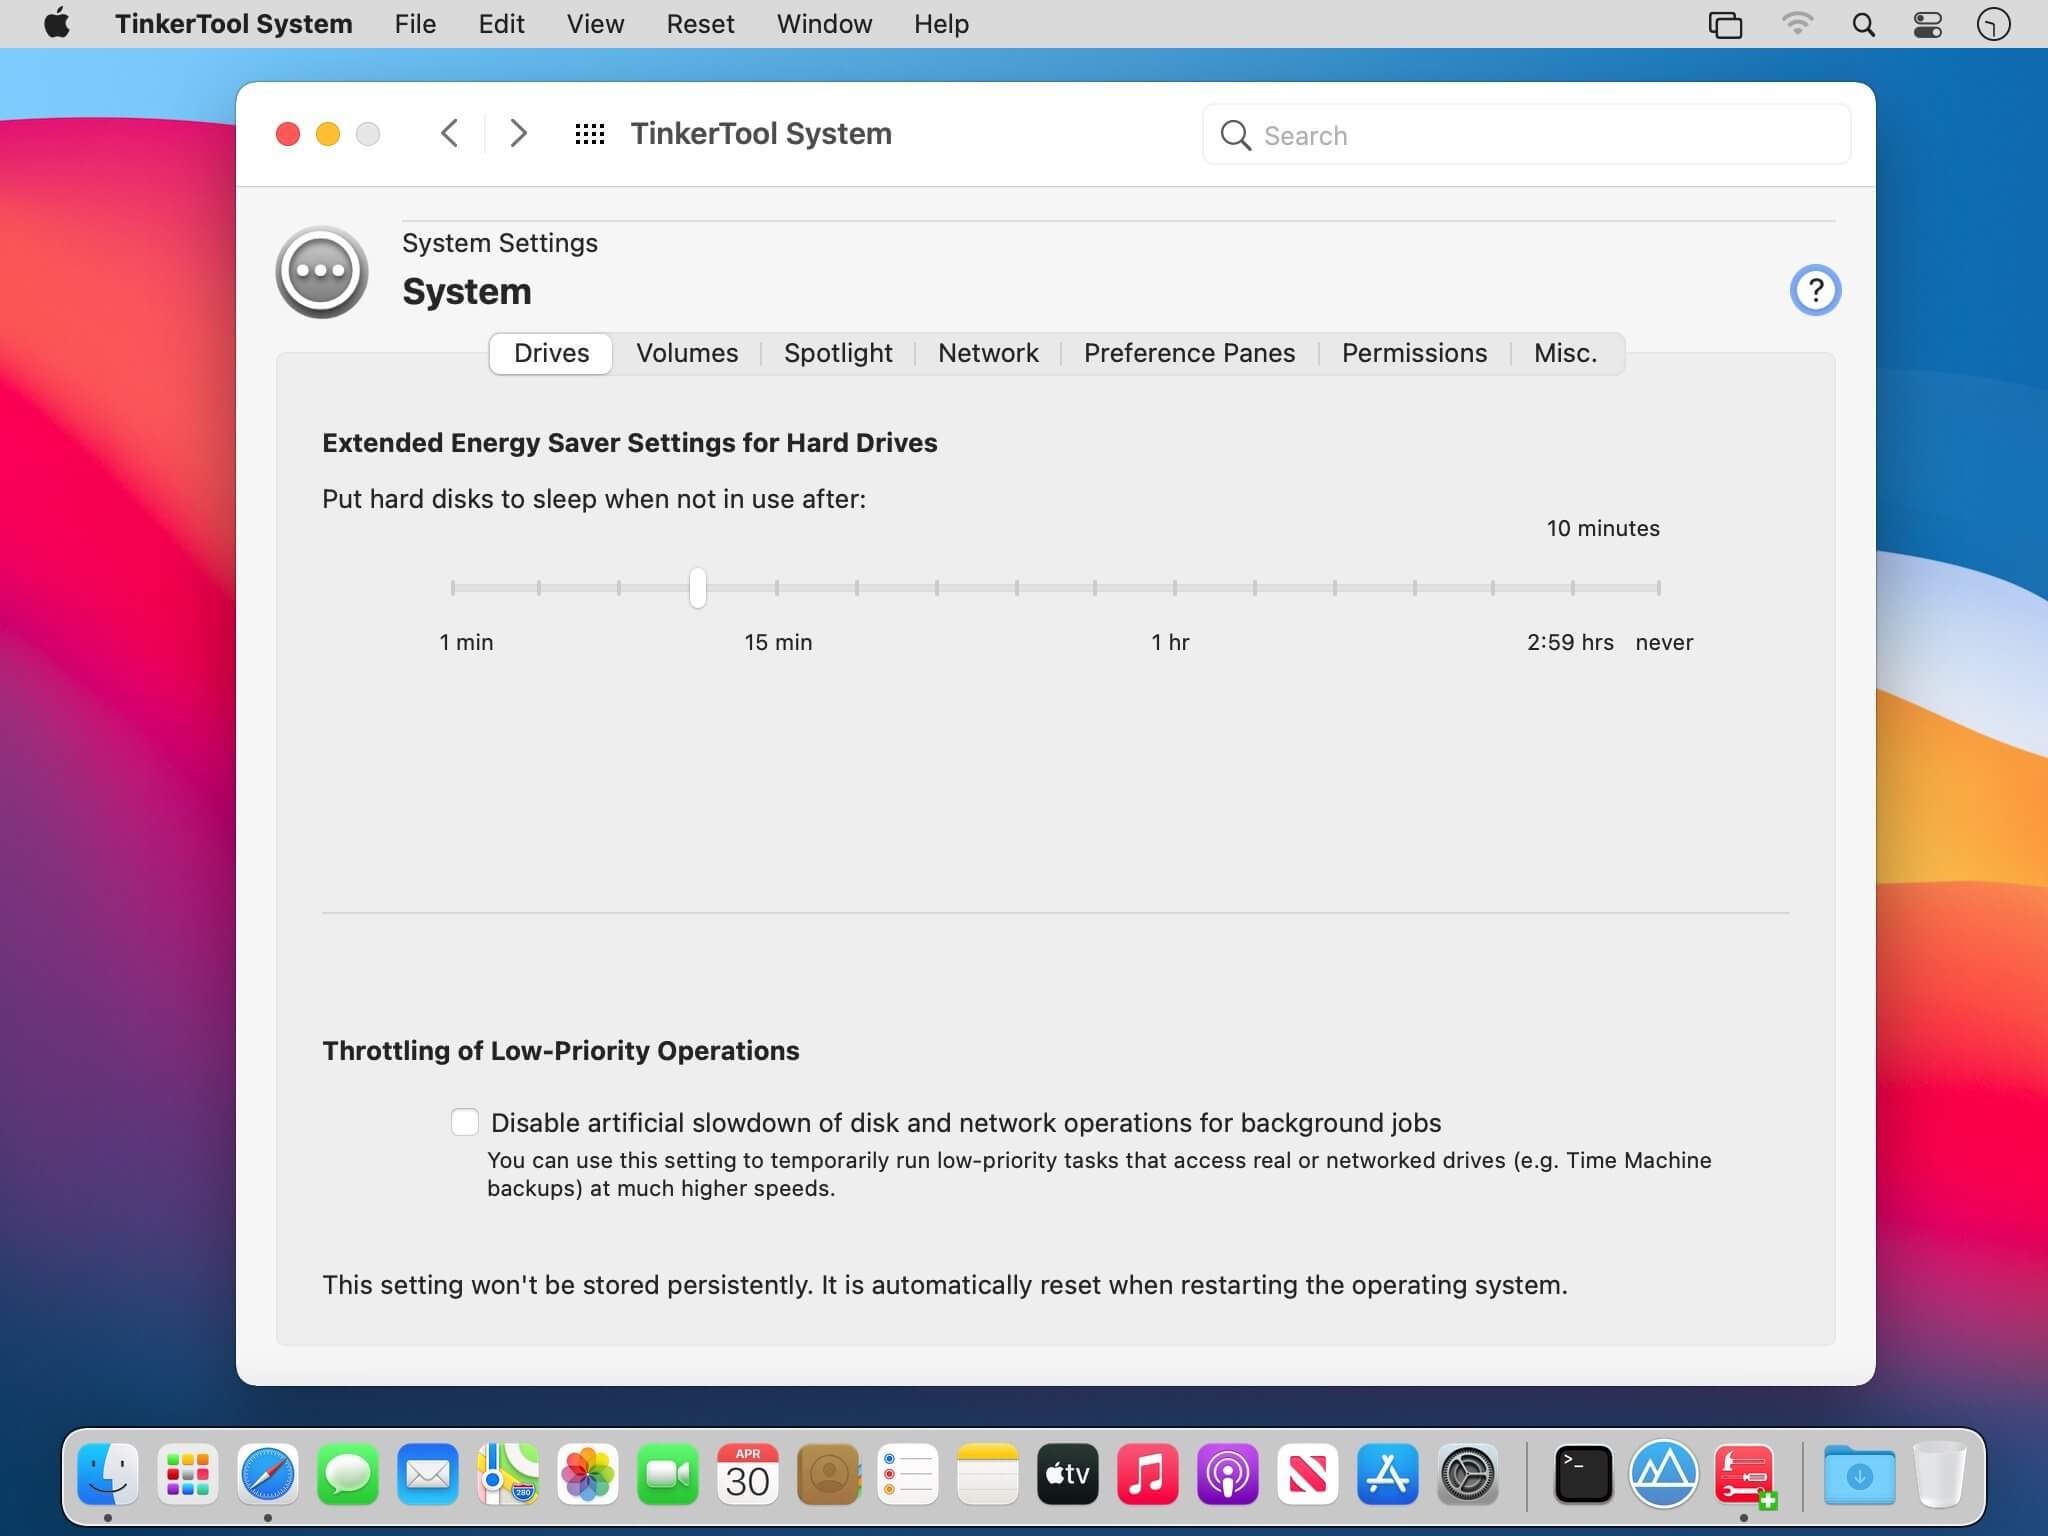This screenshot has height=1536, width=2048.
Task: Open Calendar showing Apr 30
Action: 748,1474
